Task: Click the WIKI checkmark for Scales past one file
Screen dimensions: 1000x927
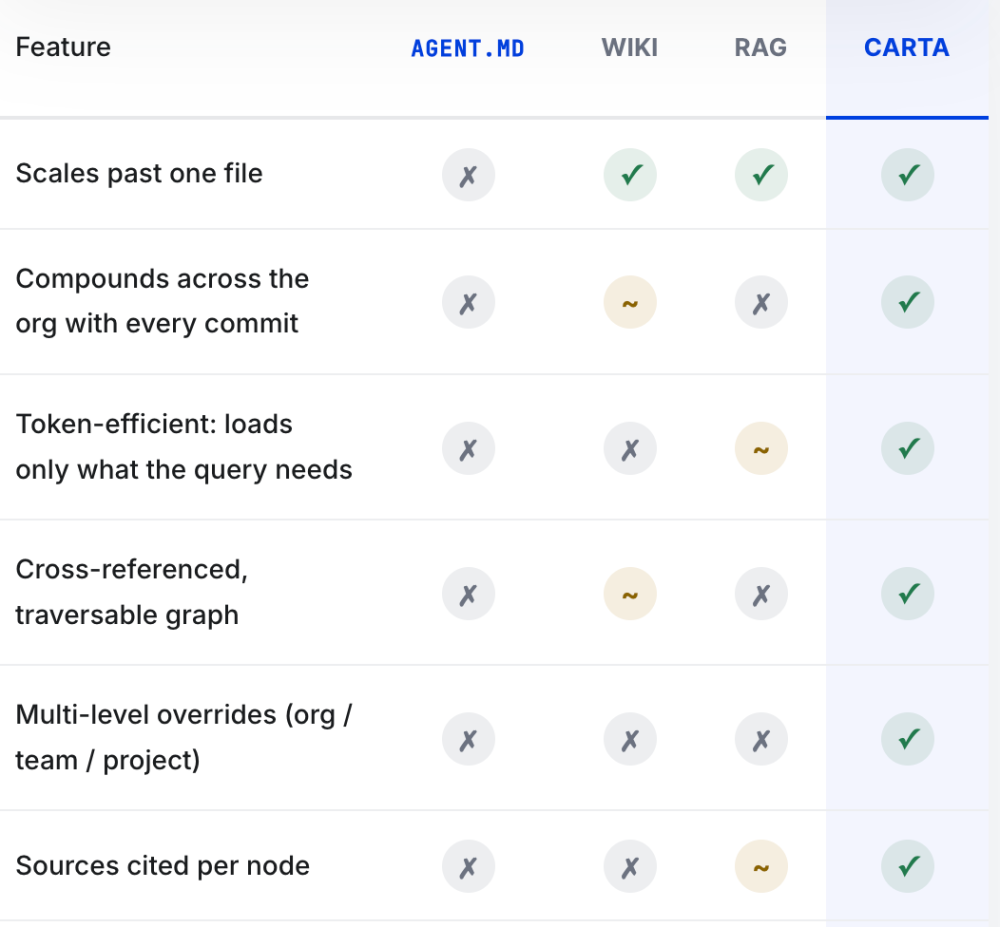Action: point(630,175)
